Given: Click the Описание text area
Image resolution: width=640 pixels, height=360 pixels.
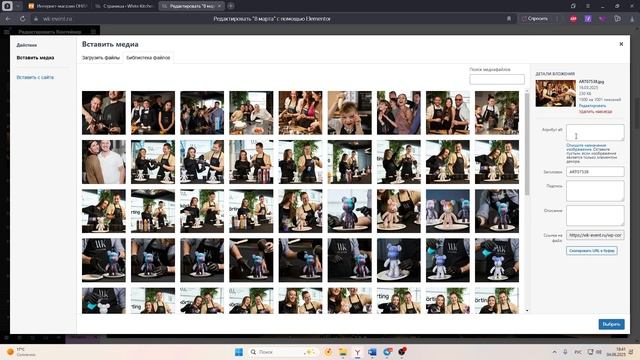Looking at the screenshot, I should 595,215.
